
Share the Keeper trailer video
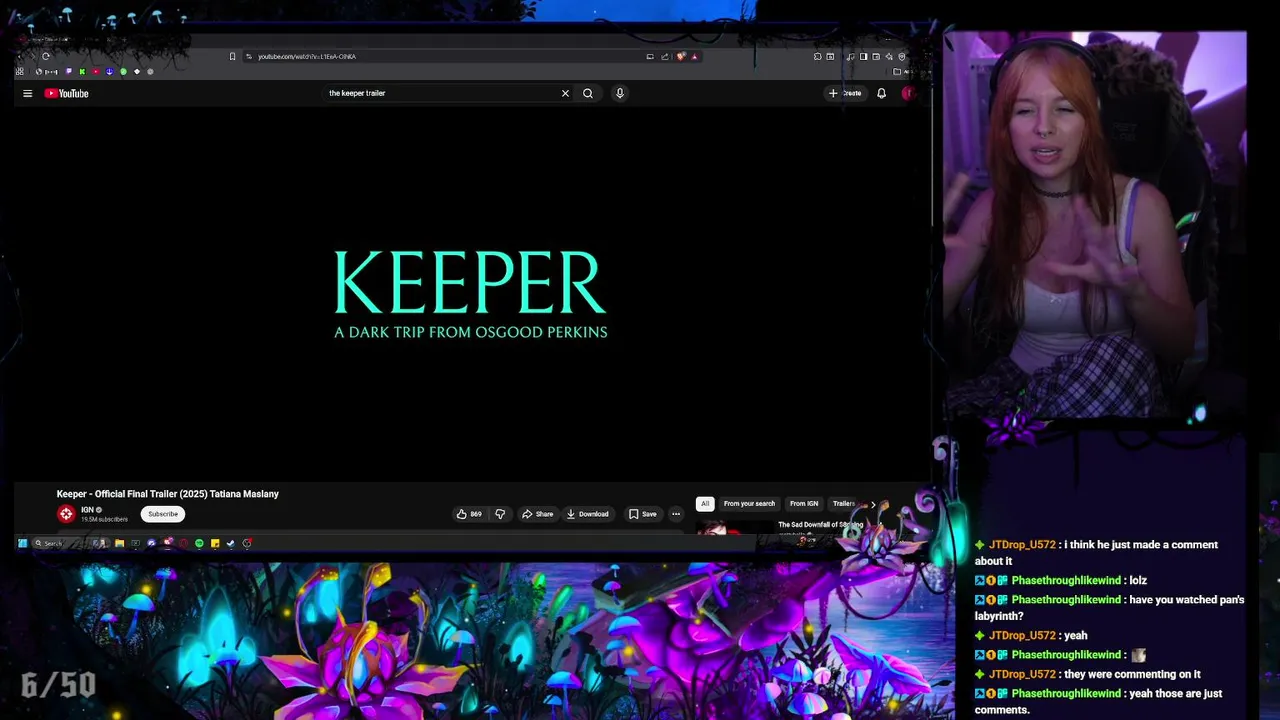point(537,514)
